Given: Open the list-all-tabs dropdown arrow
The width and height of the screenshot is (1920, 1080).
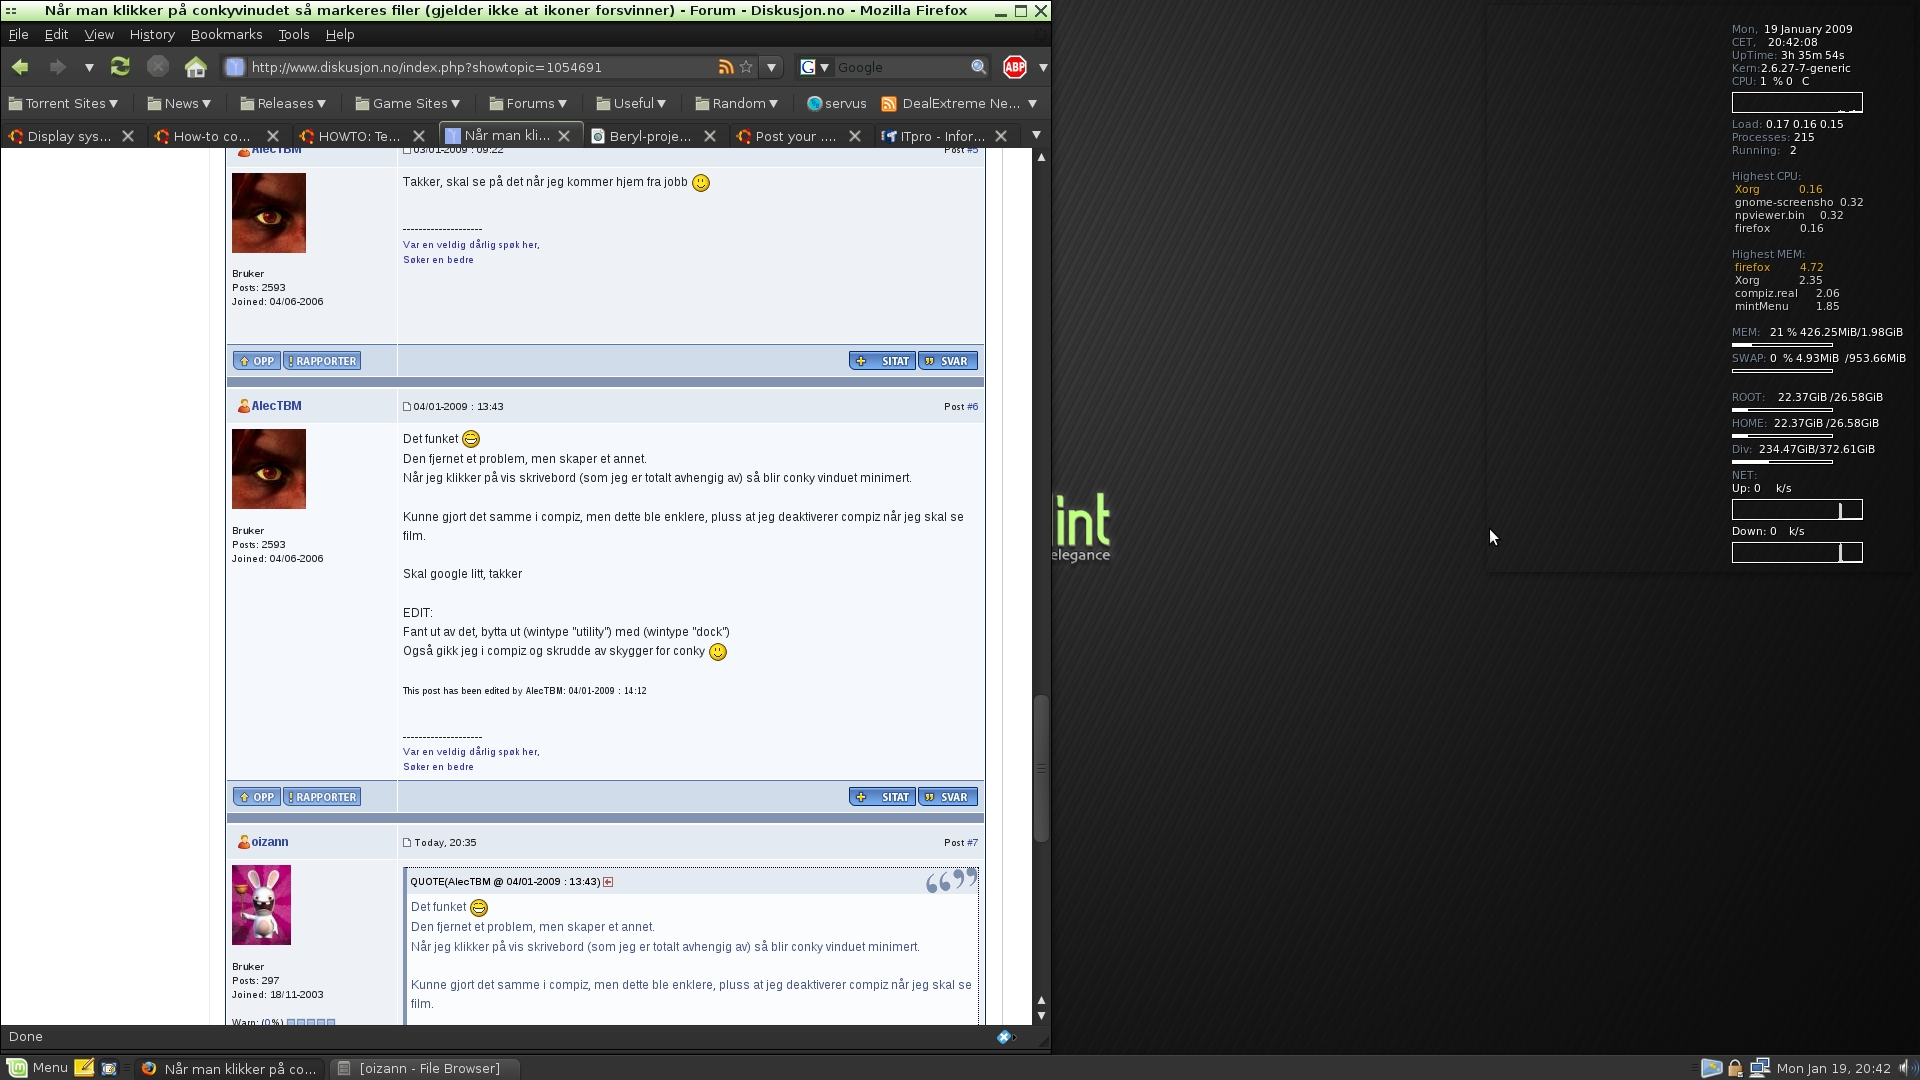Looking at the screenshot, I should [x=1036, y=135].
